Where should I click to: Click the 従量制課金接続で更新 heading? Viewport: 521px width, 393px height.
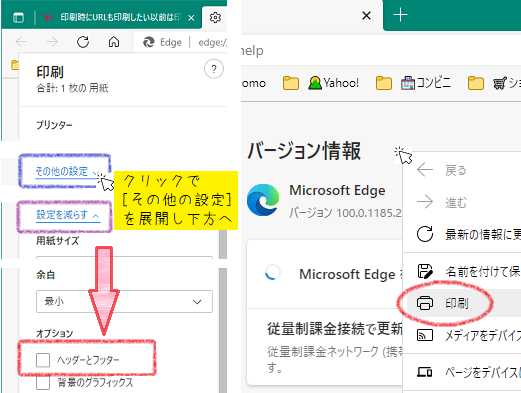tap(335, 329)
